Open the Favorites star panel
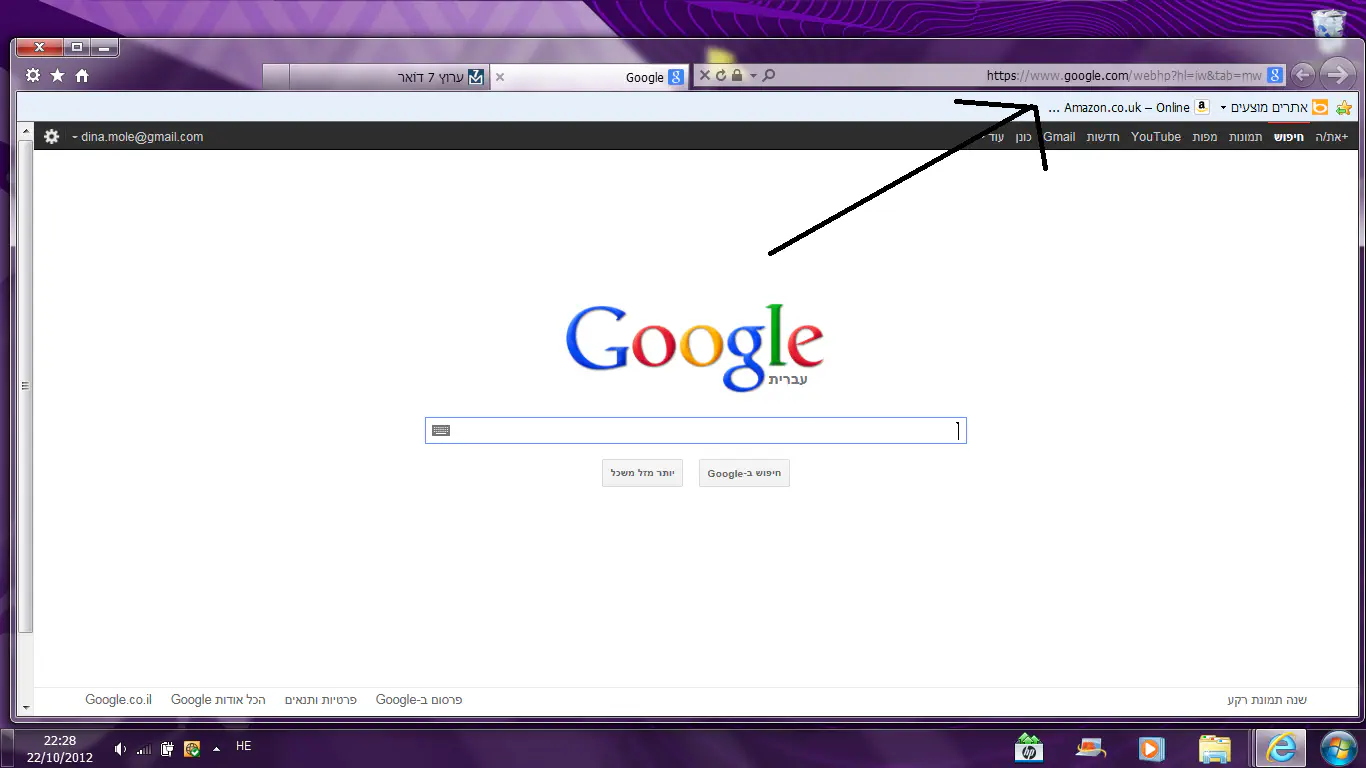 (x=57, y=76)
